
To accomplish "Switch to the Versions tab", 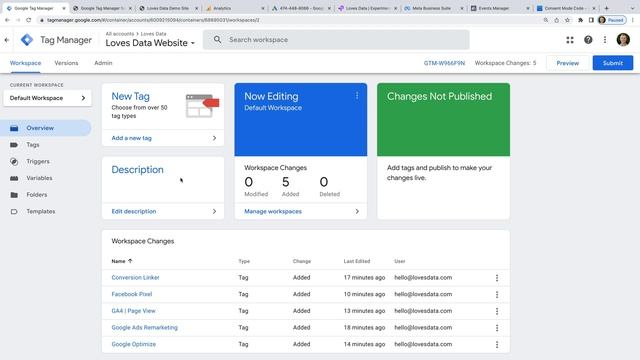I will point(66,63).
